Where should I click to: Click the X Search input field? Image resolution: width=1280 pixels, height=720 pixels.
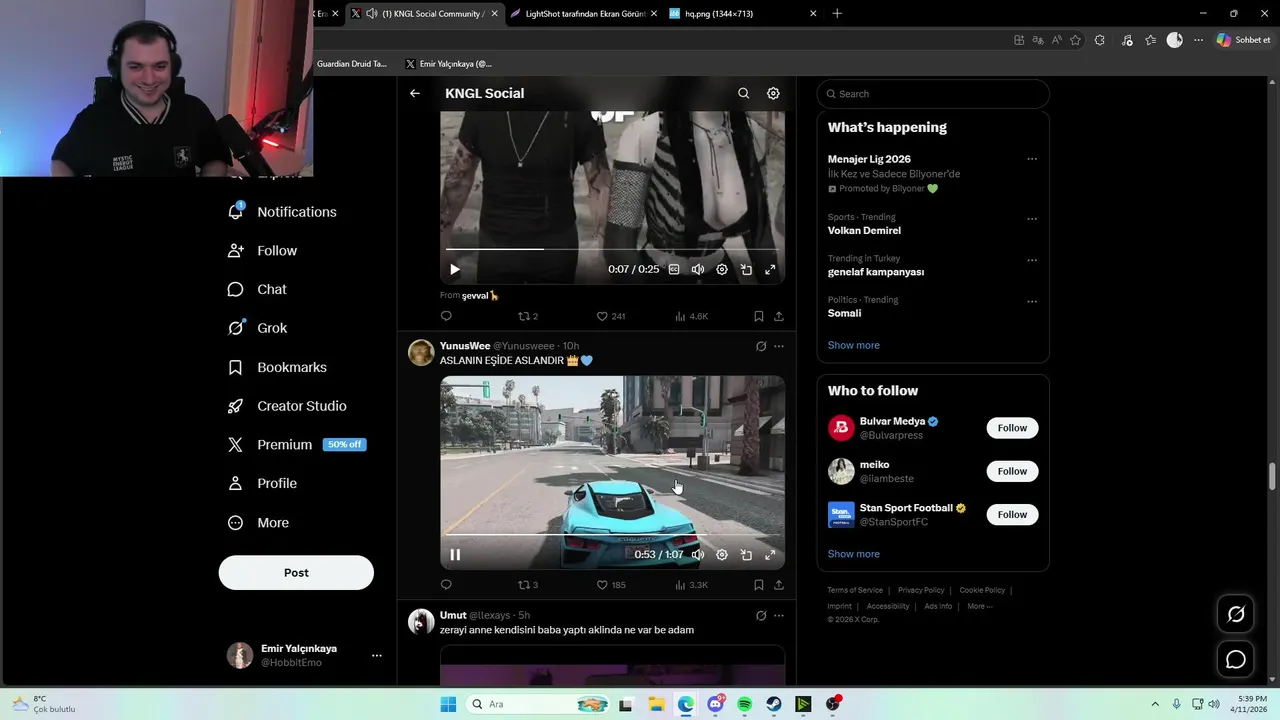[x=933, y=94]
